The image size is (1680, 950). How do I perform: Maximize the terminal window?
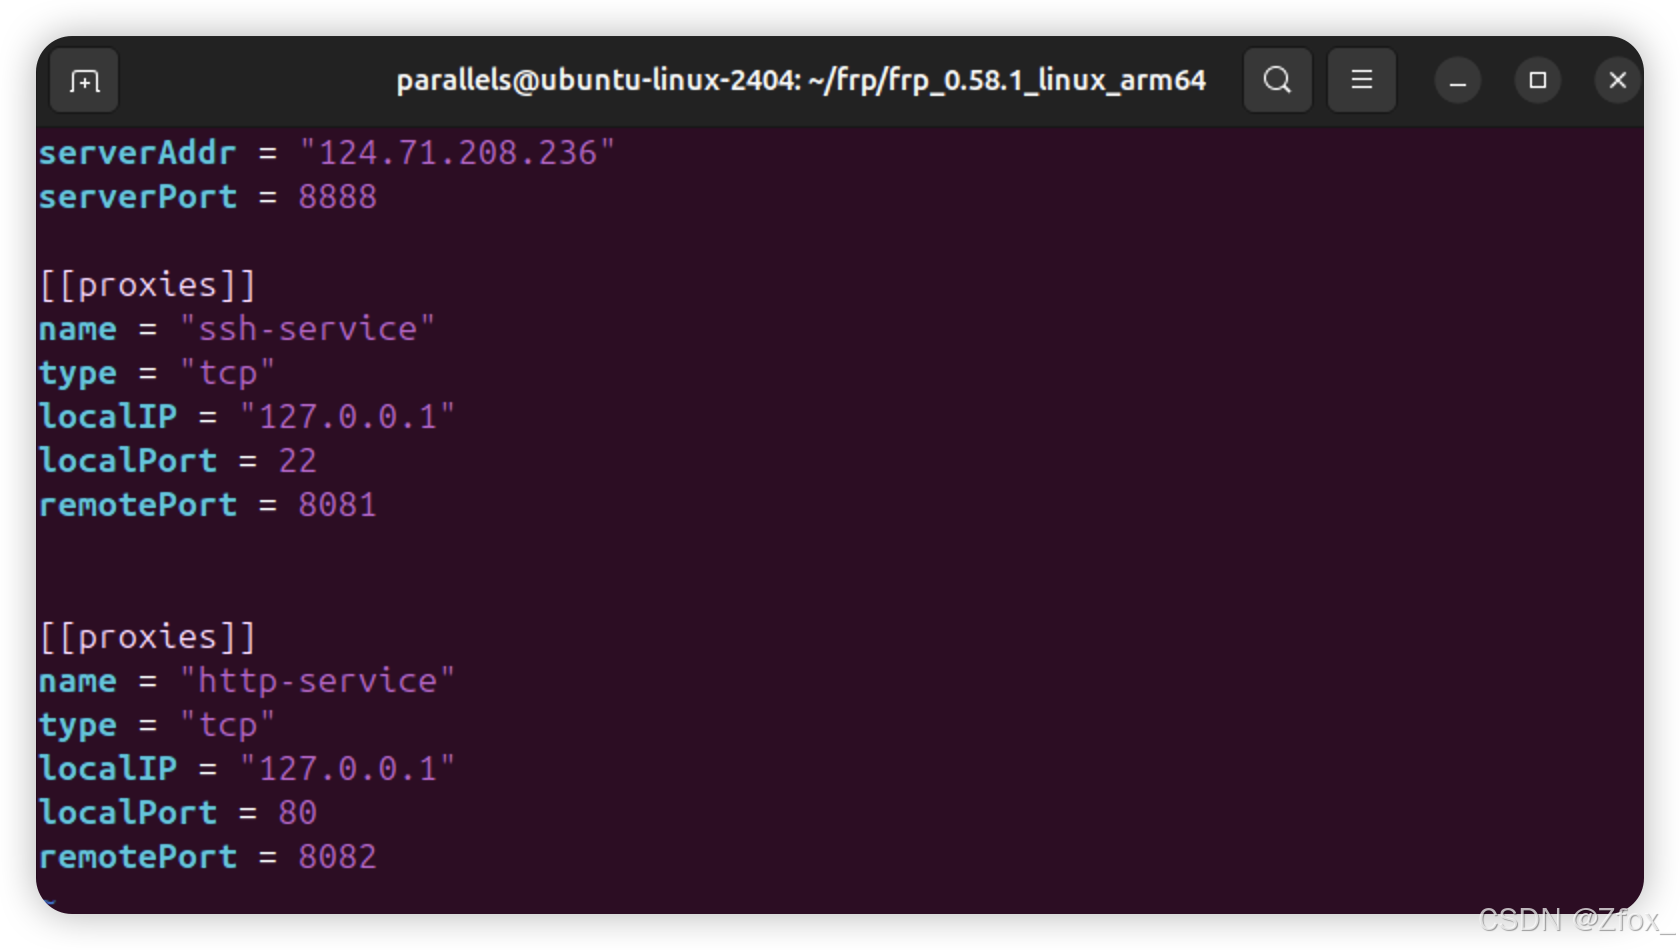pos(1538,80)
